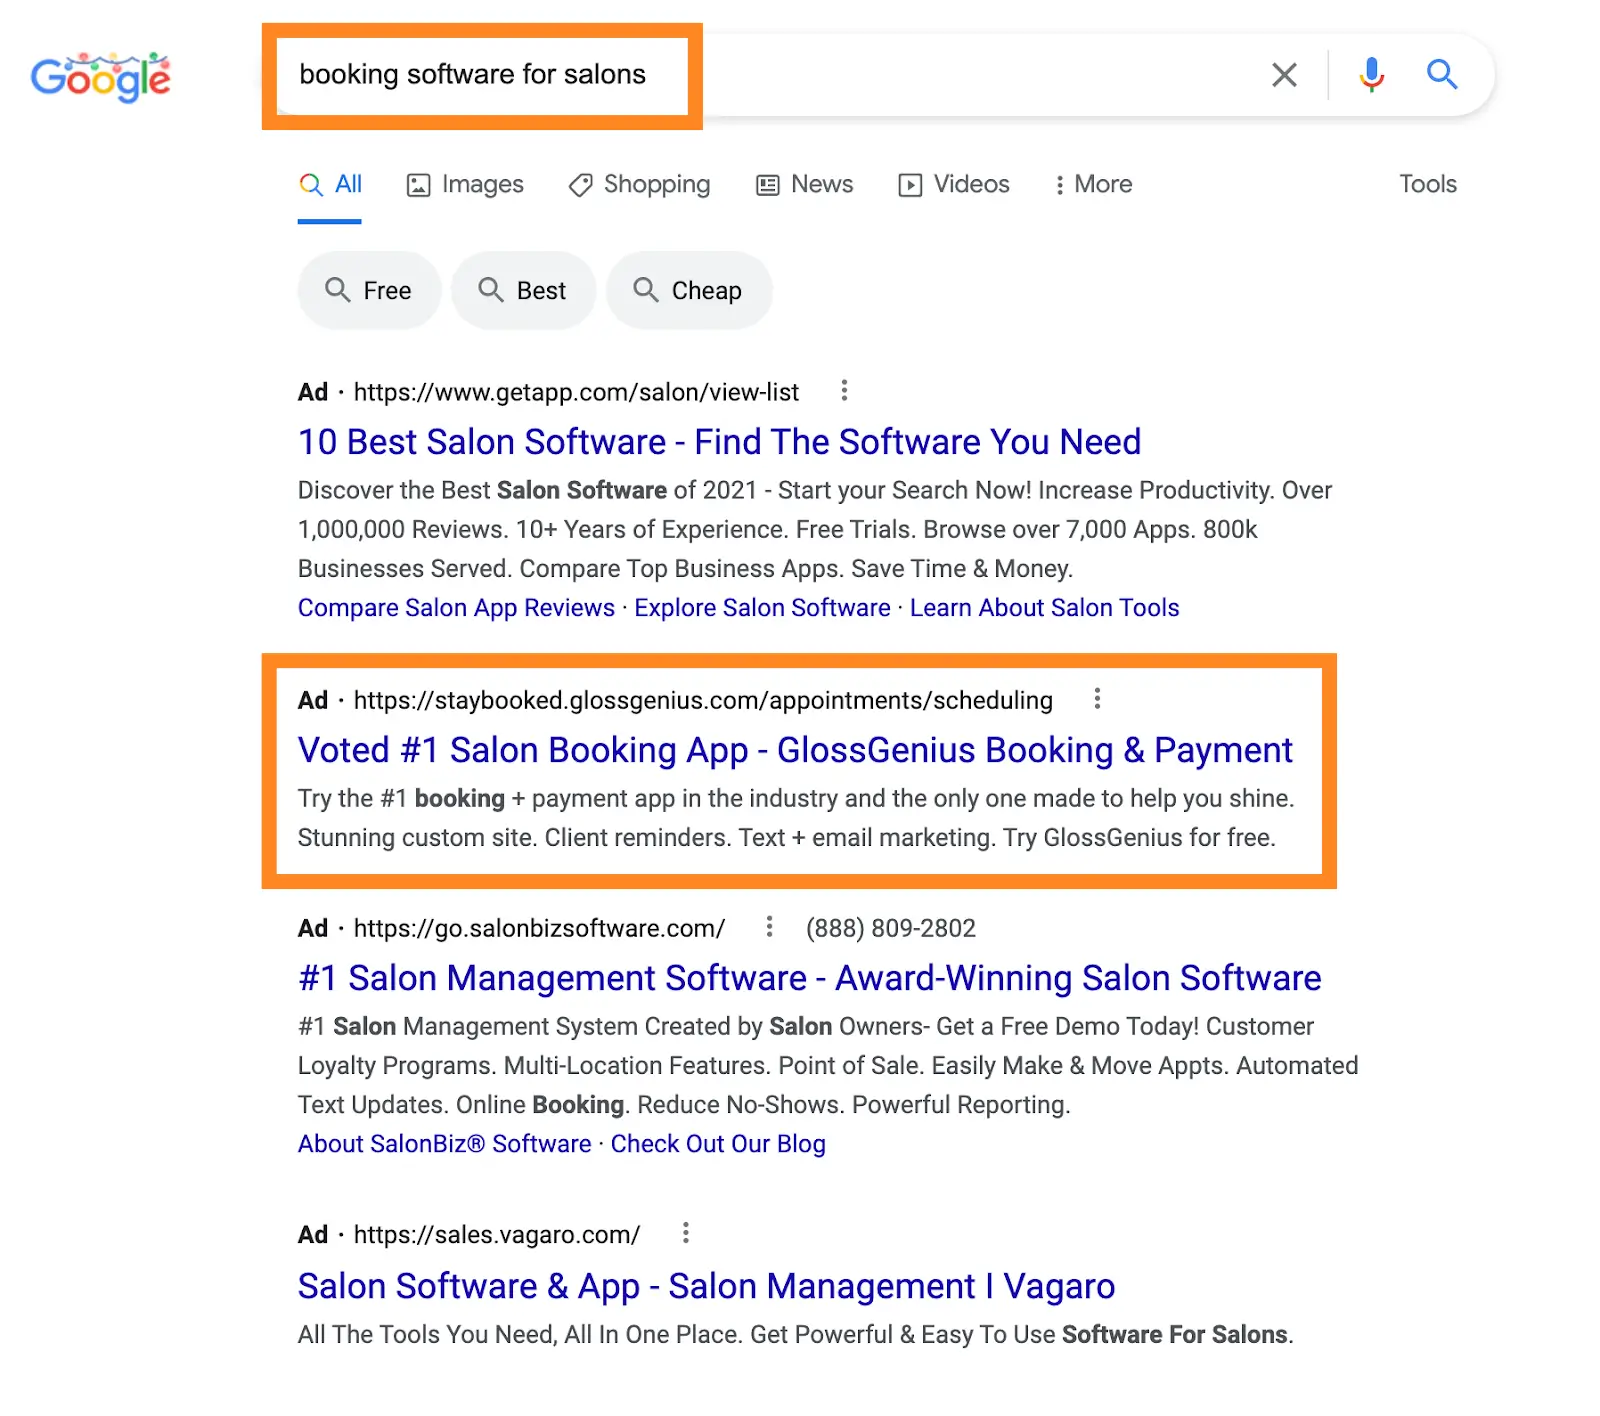
Task: Click the Google logo
Action: (x=100, y=77)
